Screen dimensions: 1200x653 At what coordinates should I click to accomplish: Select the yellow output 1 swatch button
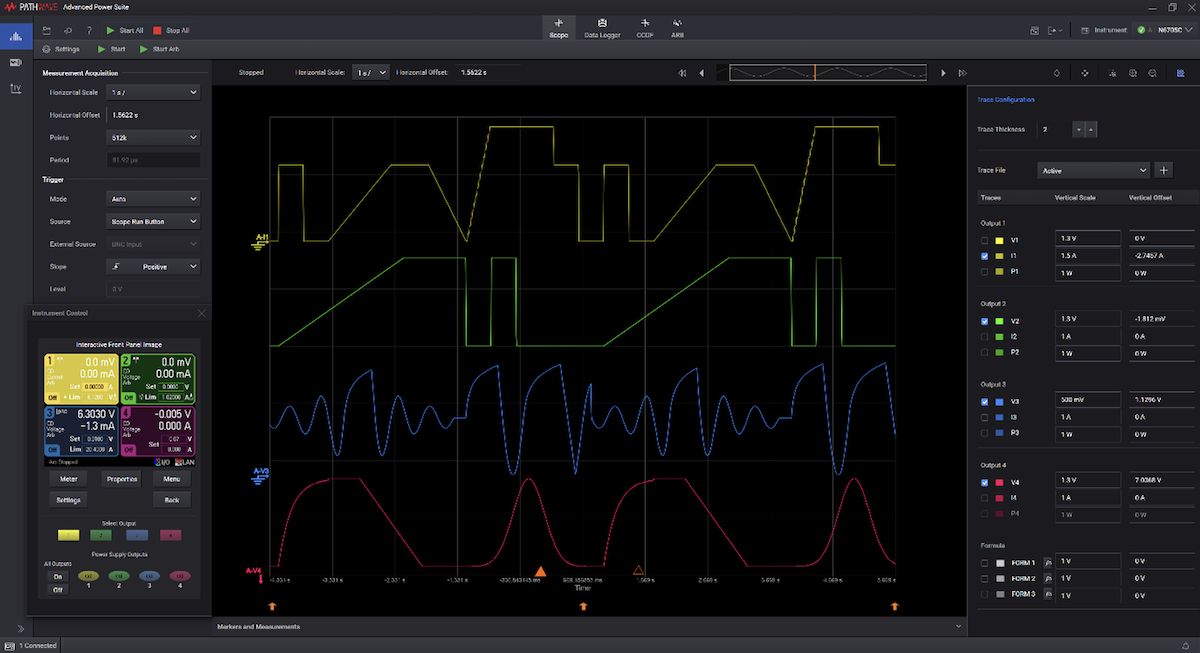point(68,536)
